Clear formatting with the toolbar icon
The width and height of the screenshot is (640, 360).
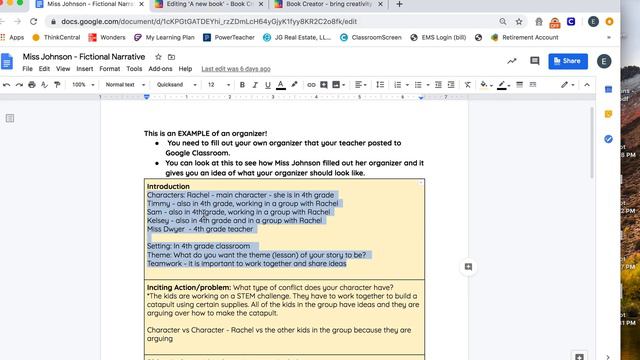click(468, 85)
